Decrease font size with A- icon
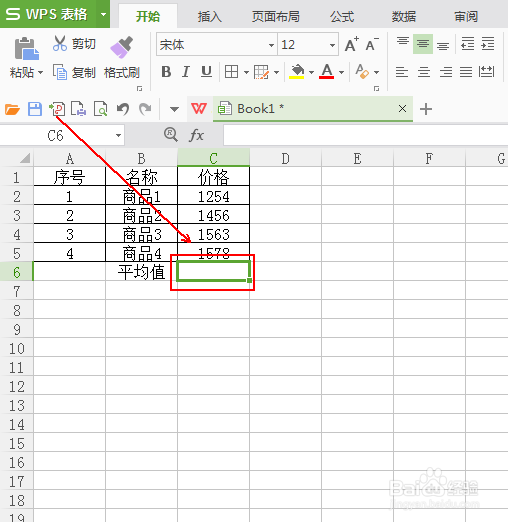 (372, 44)
